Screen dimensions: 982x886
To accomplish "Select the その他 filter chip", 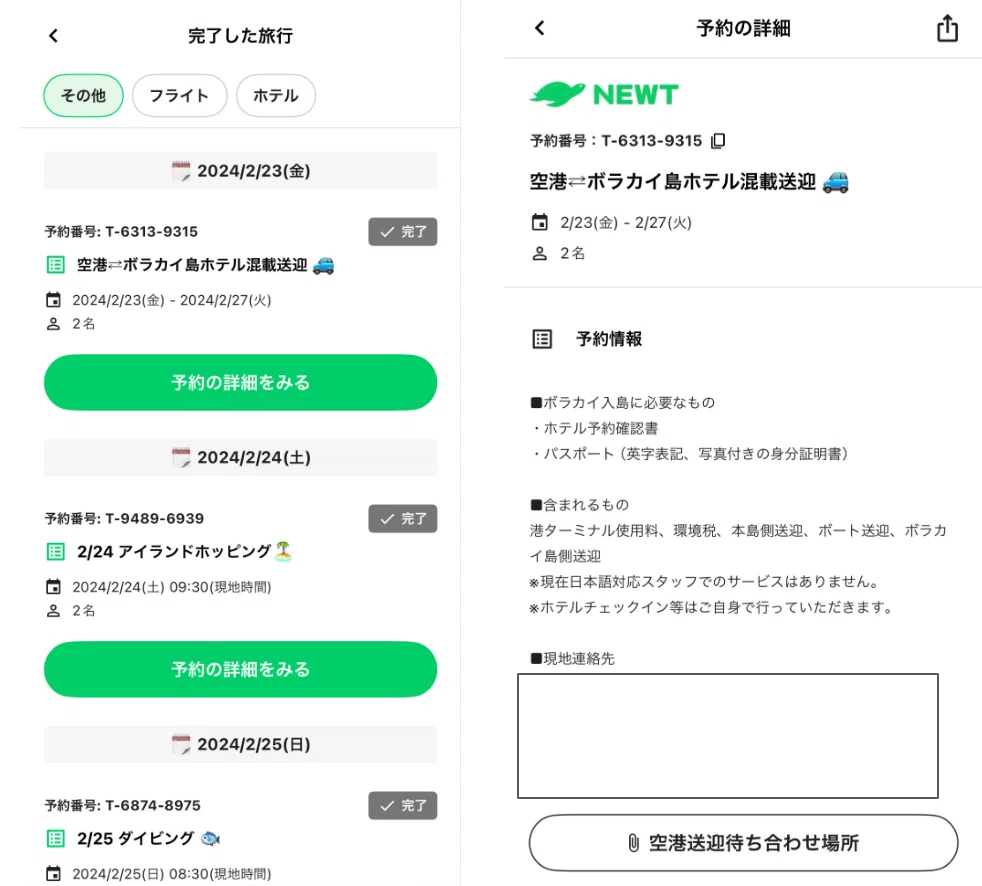I will pos(83,96).
